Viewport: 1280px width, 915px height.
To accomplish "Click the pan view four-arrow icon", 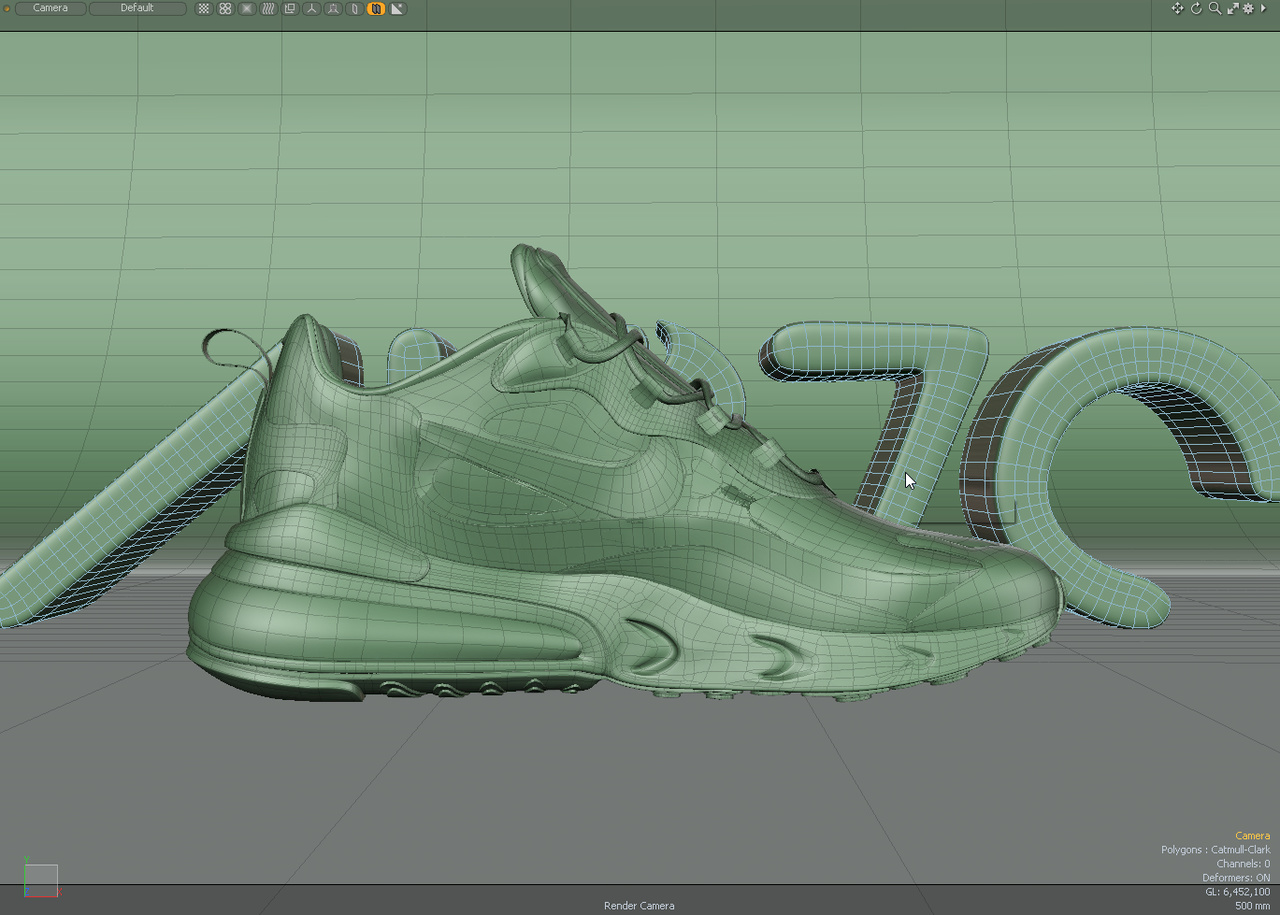I will 1177,8.
